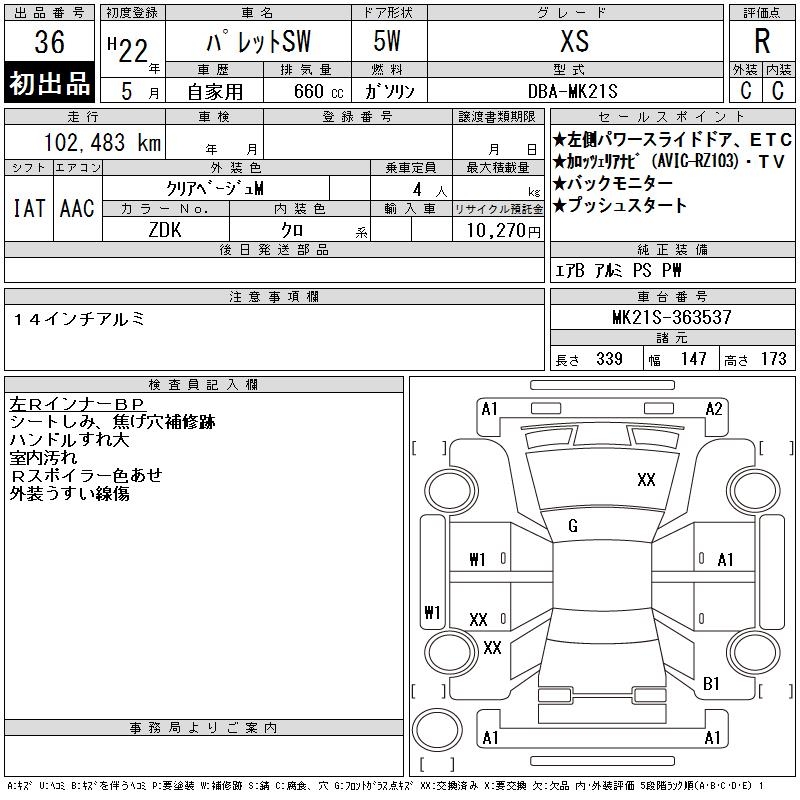Click the overall evaluation score R
The height and width of the screenshot is (800, 800).
pyautogui.click(x=762, y=41)
